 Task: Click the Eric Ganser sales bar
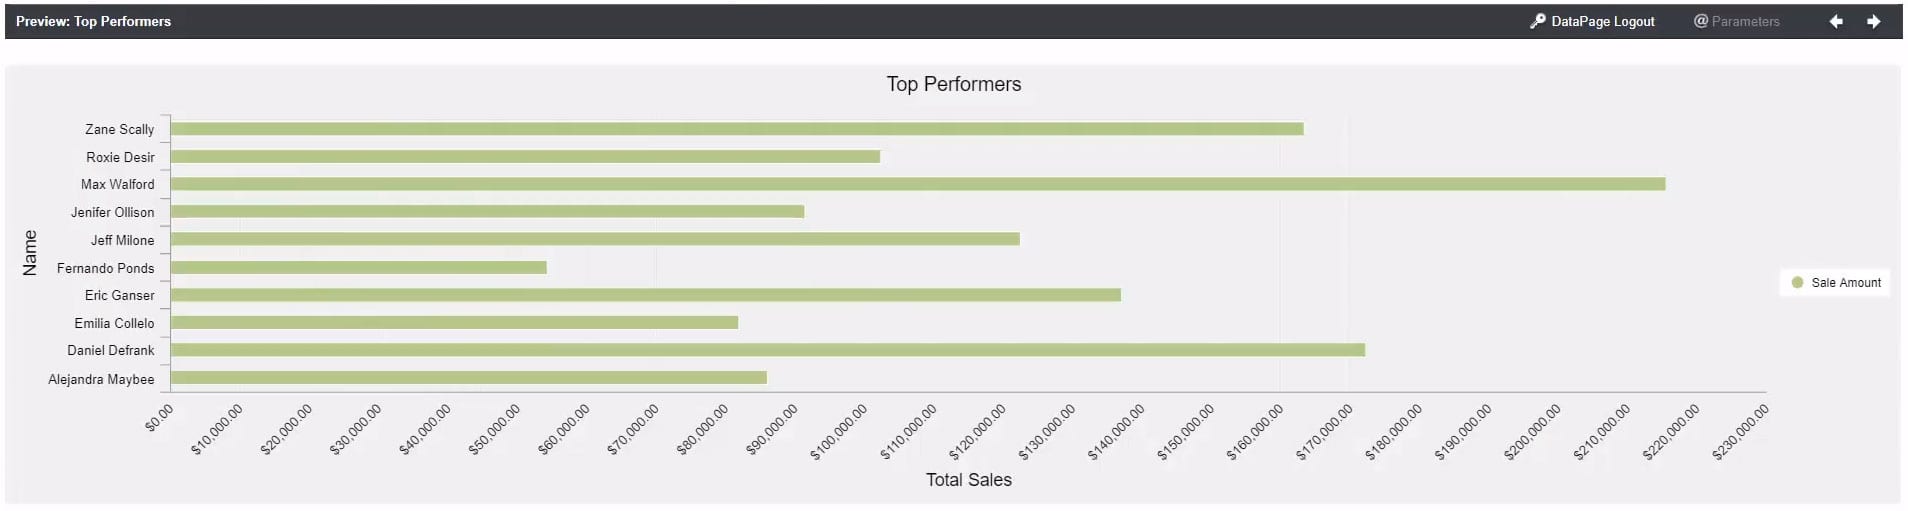point(645,295)
